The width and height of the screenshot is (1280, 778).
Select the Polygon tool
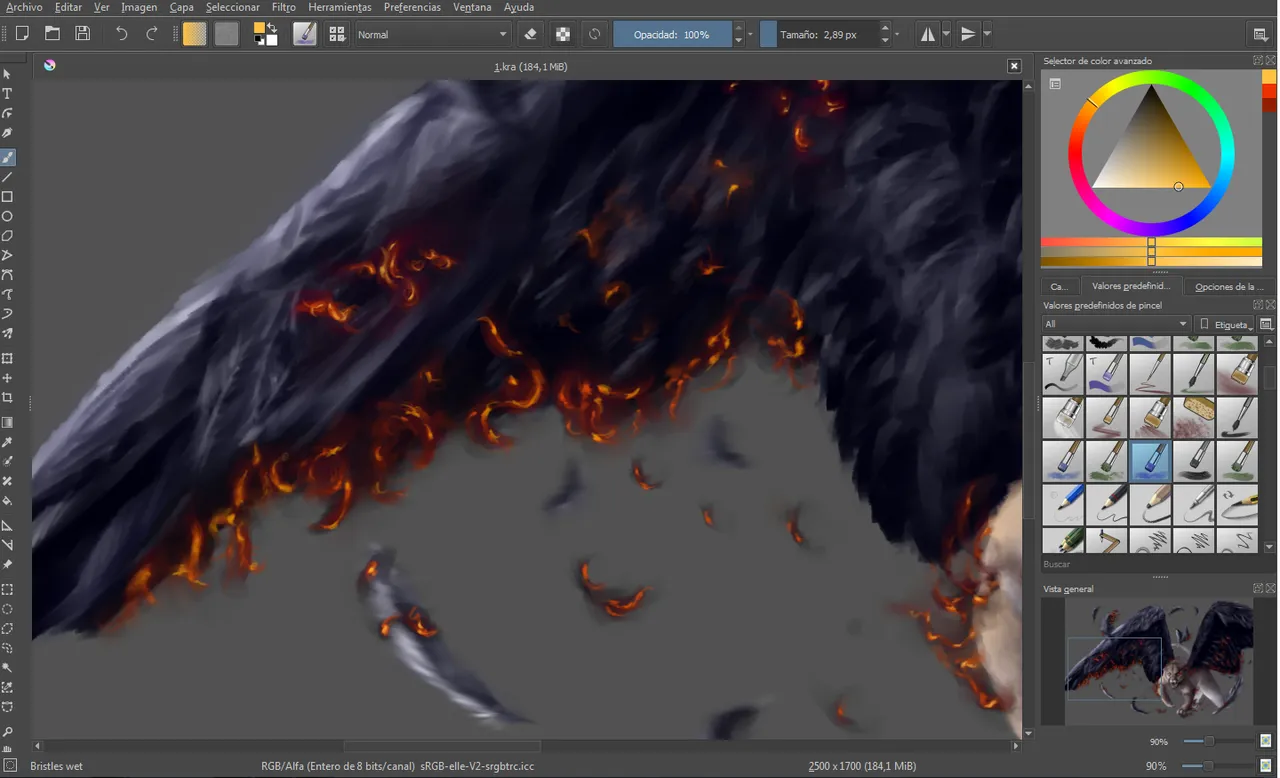coord(7,236)
